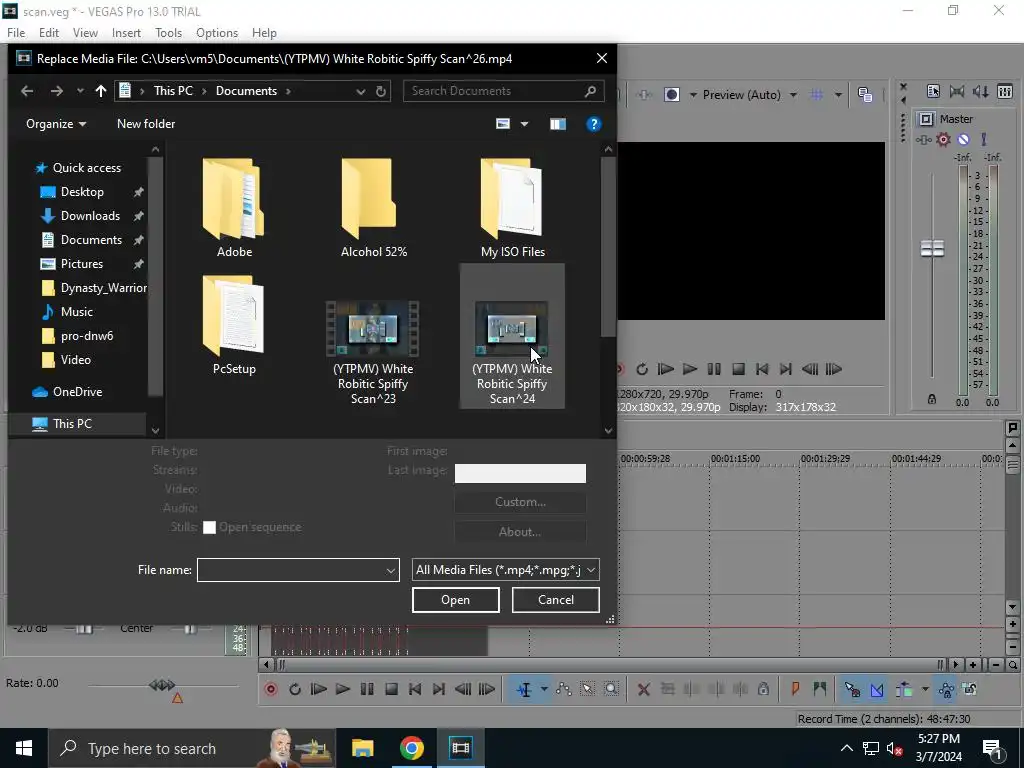This screenshot has height=768, width=1024.
Task: Open Audio Properties icon in Master Bus toolbar
Action: point(933,91)
